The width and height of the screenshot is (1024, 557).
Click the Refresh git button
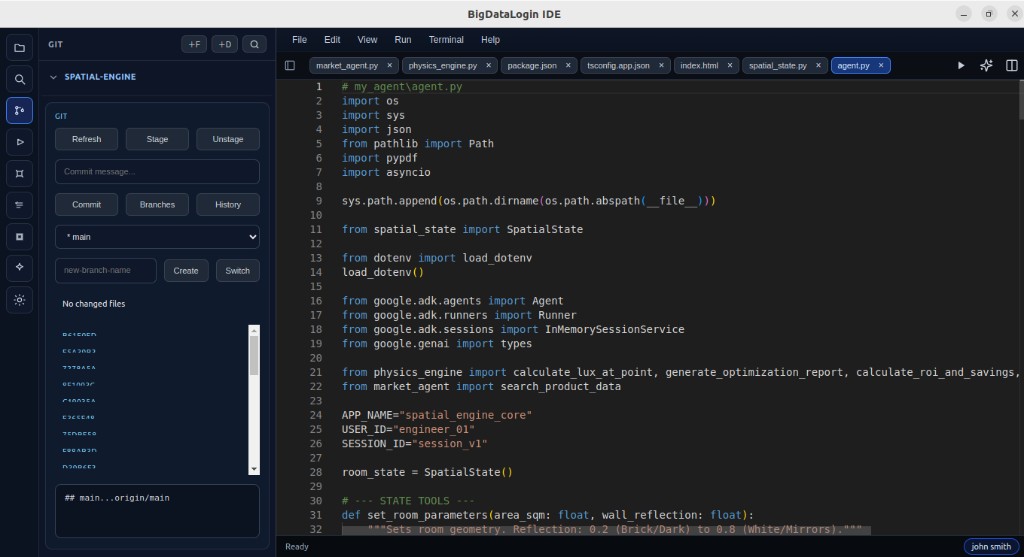86,139
